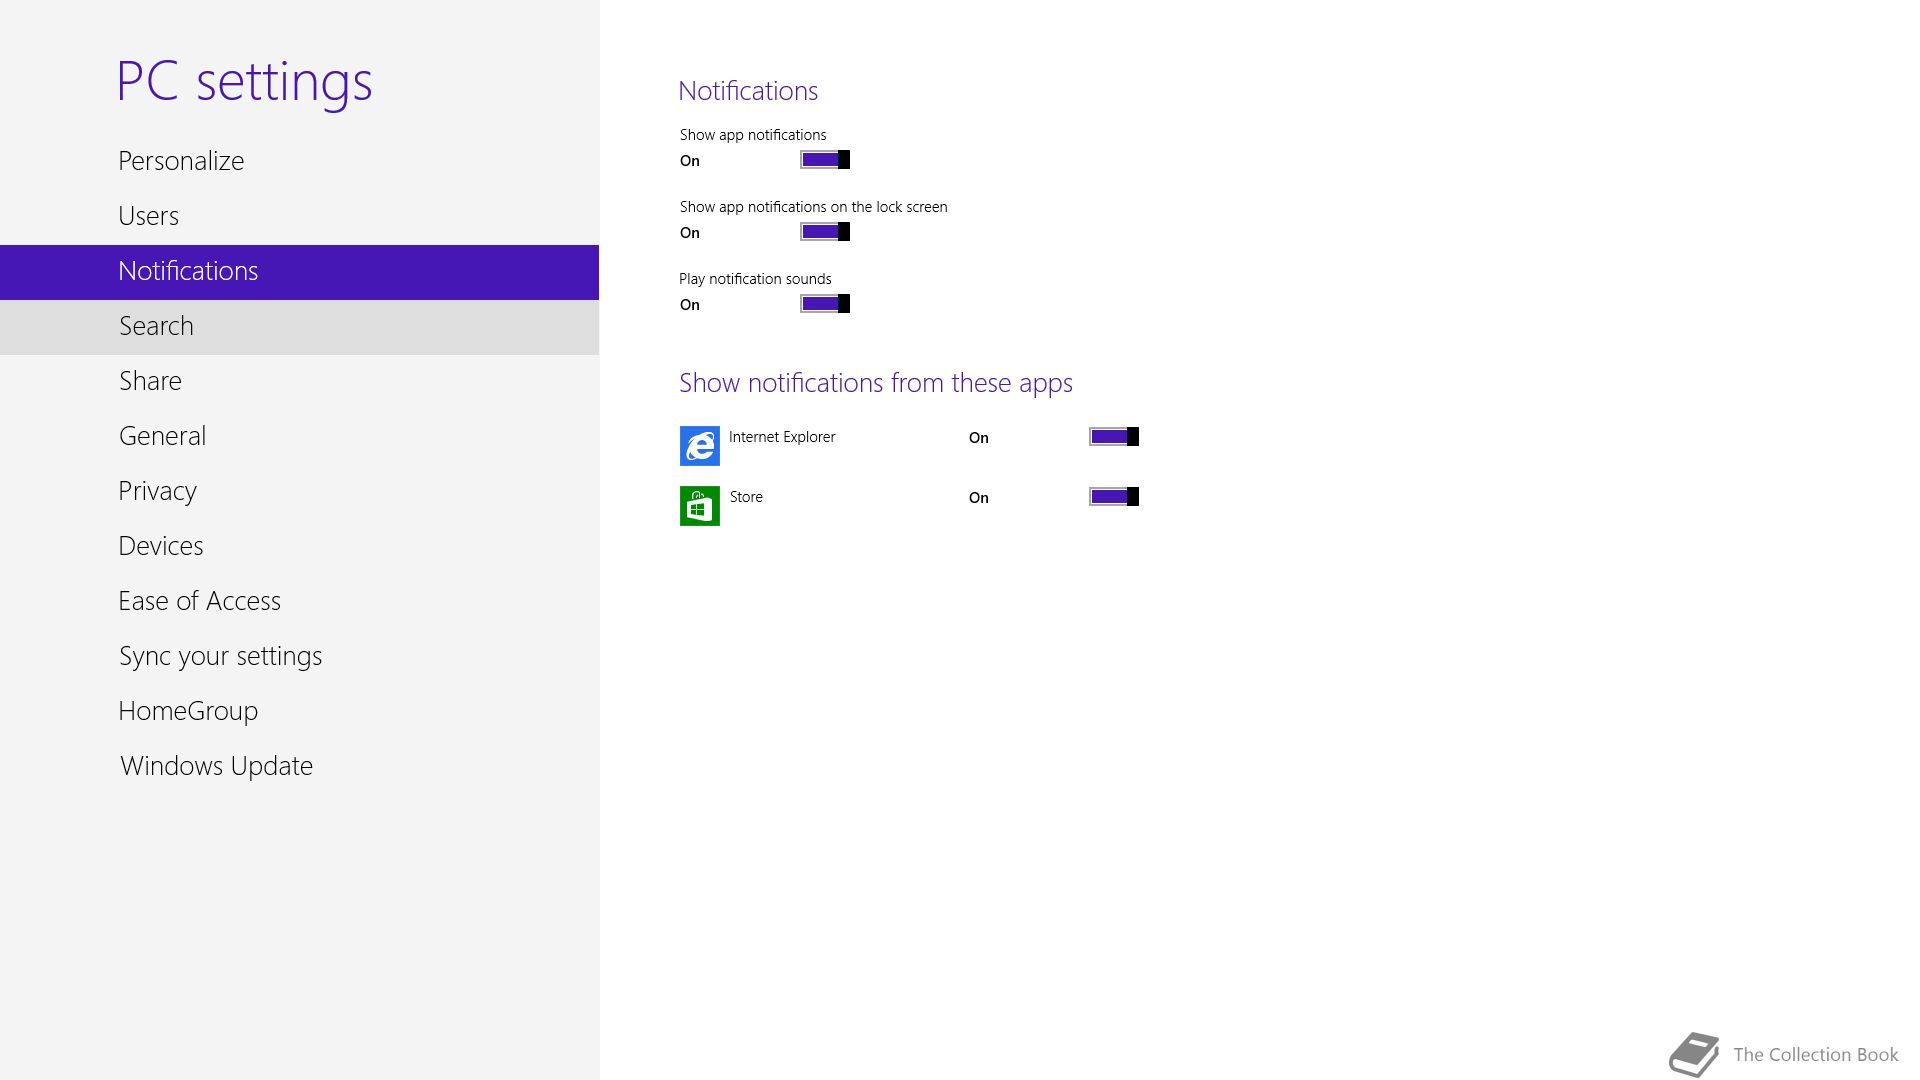Click 'Show app notifications on the lock screen' label

[813, 207]
